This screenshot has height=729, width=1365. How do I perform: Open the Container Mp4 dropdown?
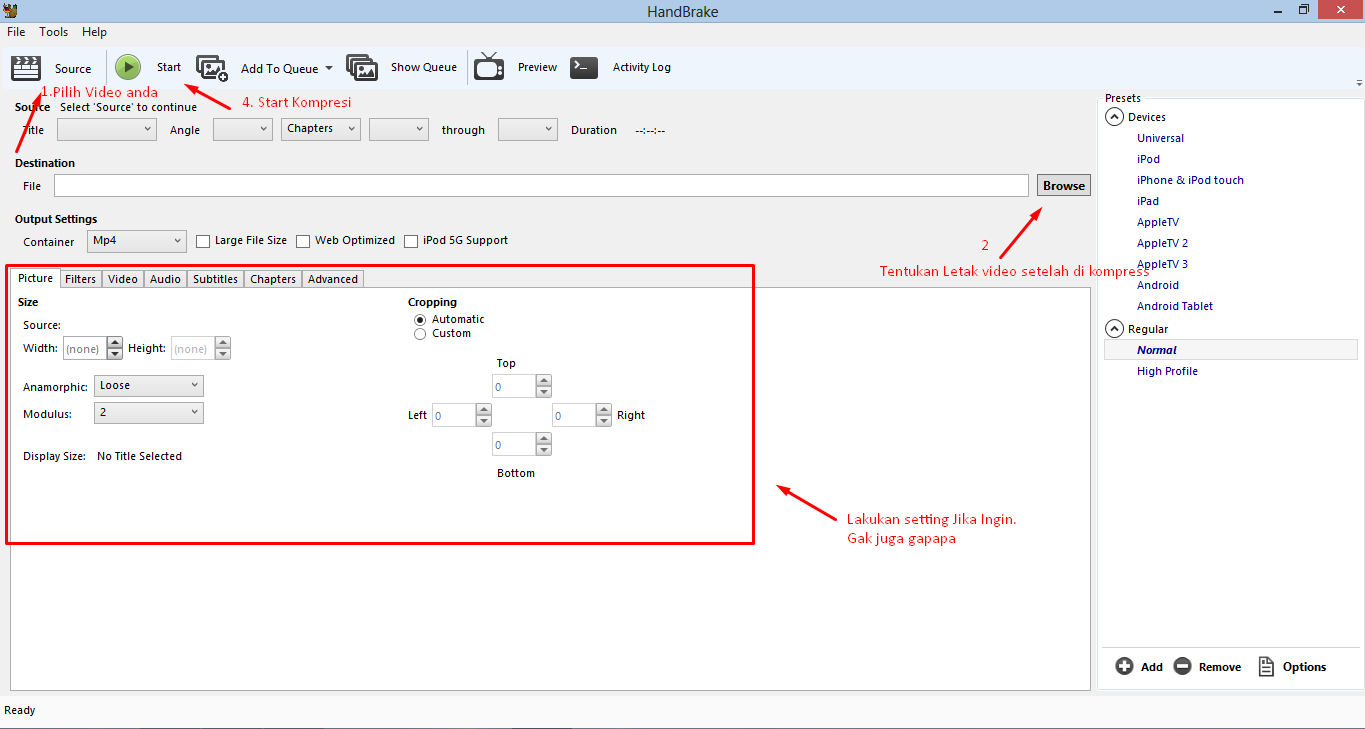pos(137,241)
